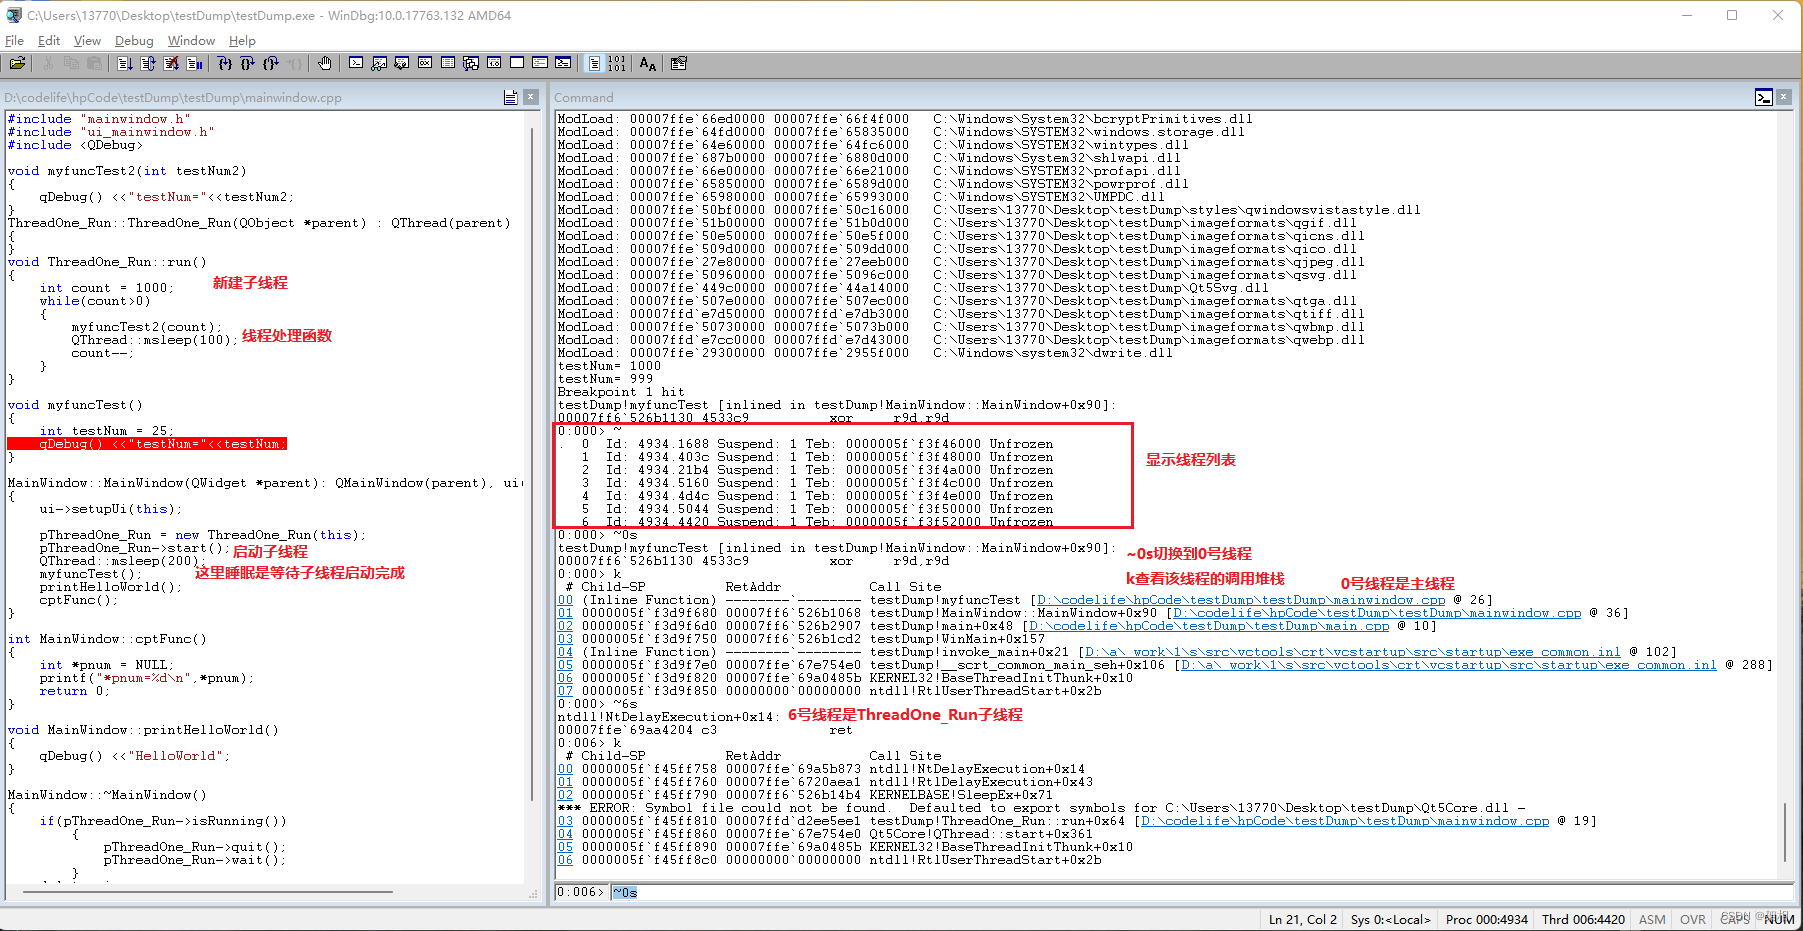Click the highlighted breakpoint line qDebug() testNum
Viewport: 1803px width, 931px height.
147,444
